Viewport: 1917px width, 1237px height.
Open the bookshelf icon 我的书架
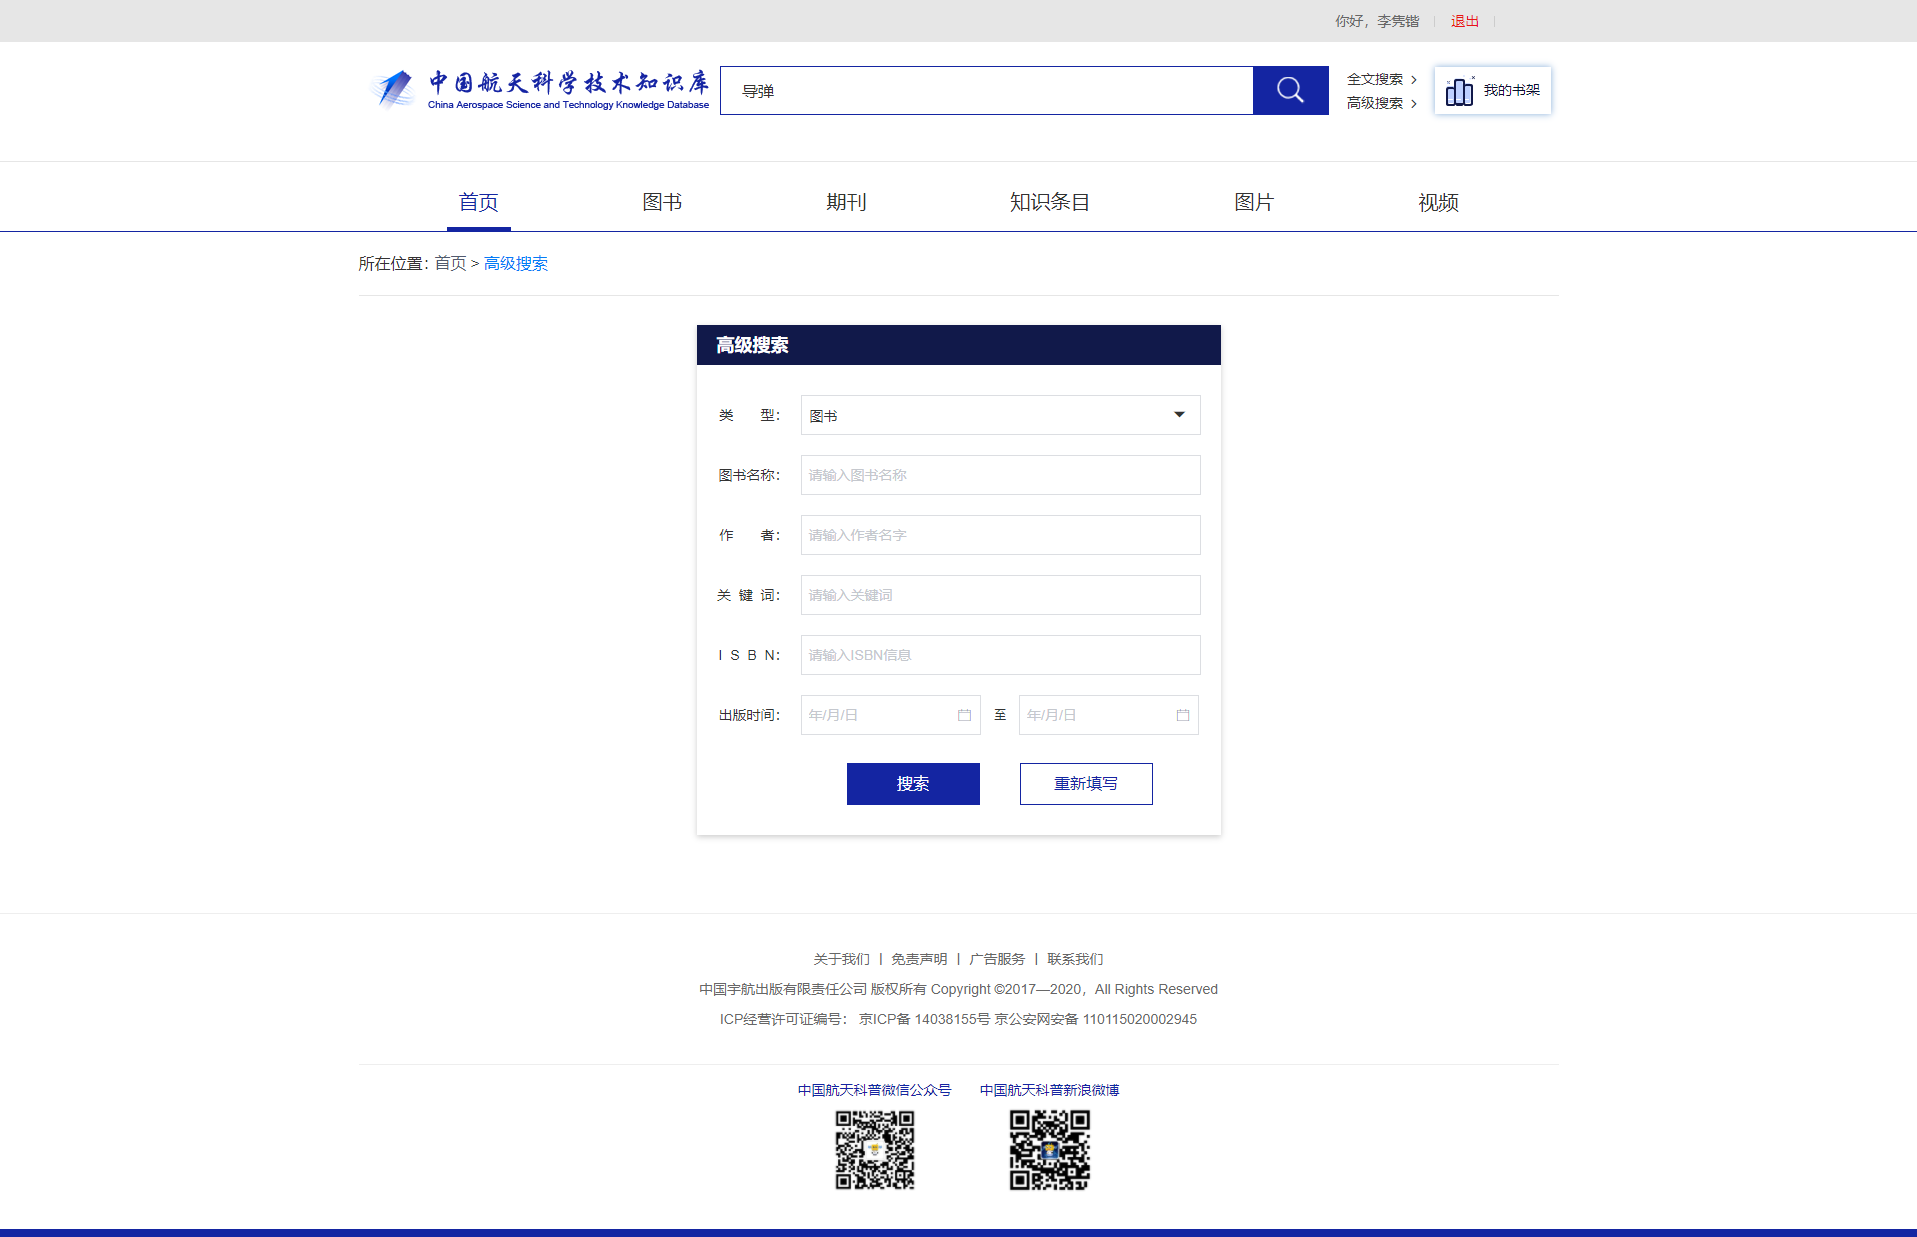click(x=1492, y=91)
